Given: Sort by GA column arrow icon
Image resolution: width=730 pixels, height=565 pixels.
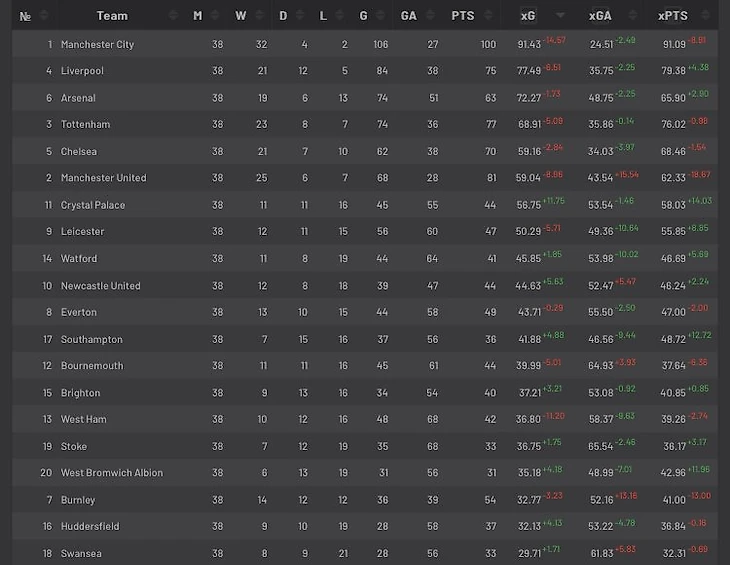Looking at the screenshot, I should (430, 15).
